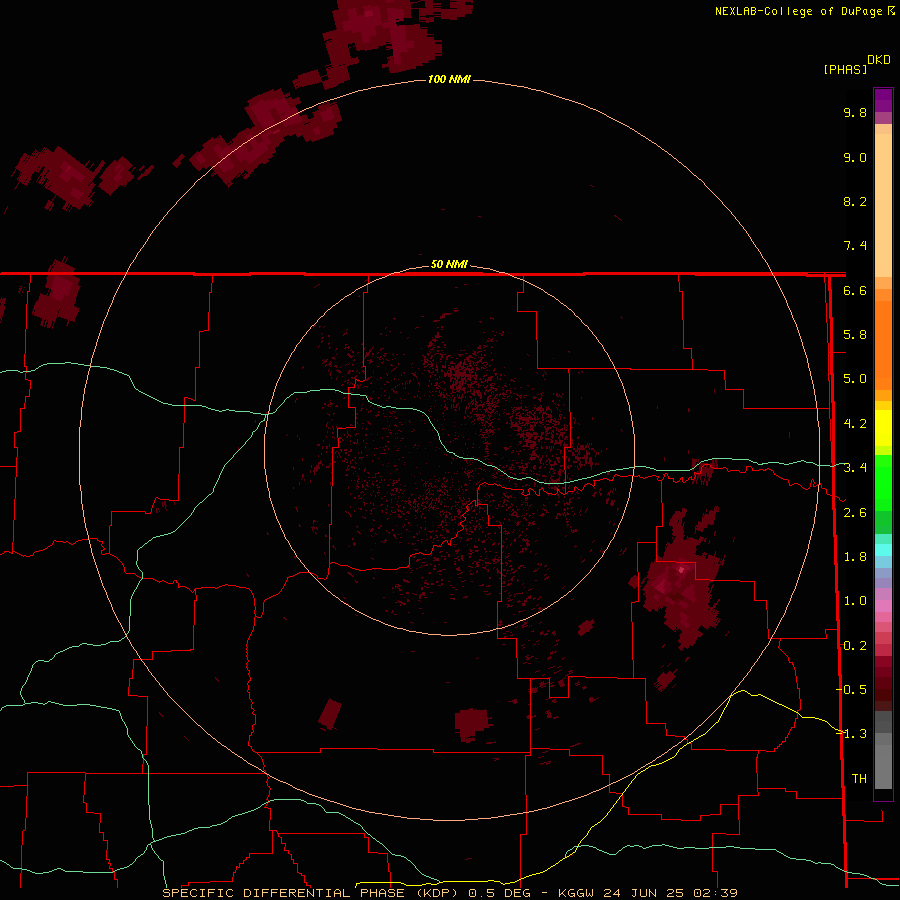Click the '100 NMI' range ring label

point(449,79)
